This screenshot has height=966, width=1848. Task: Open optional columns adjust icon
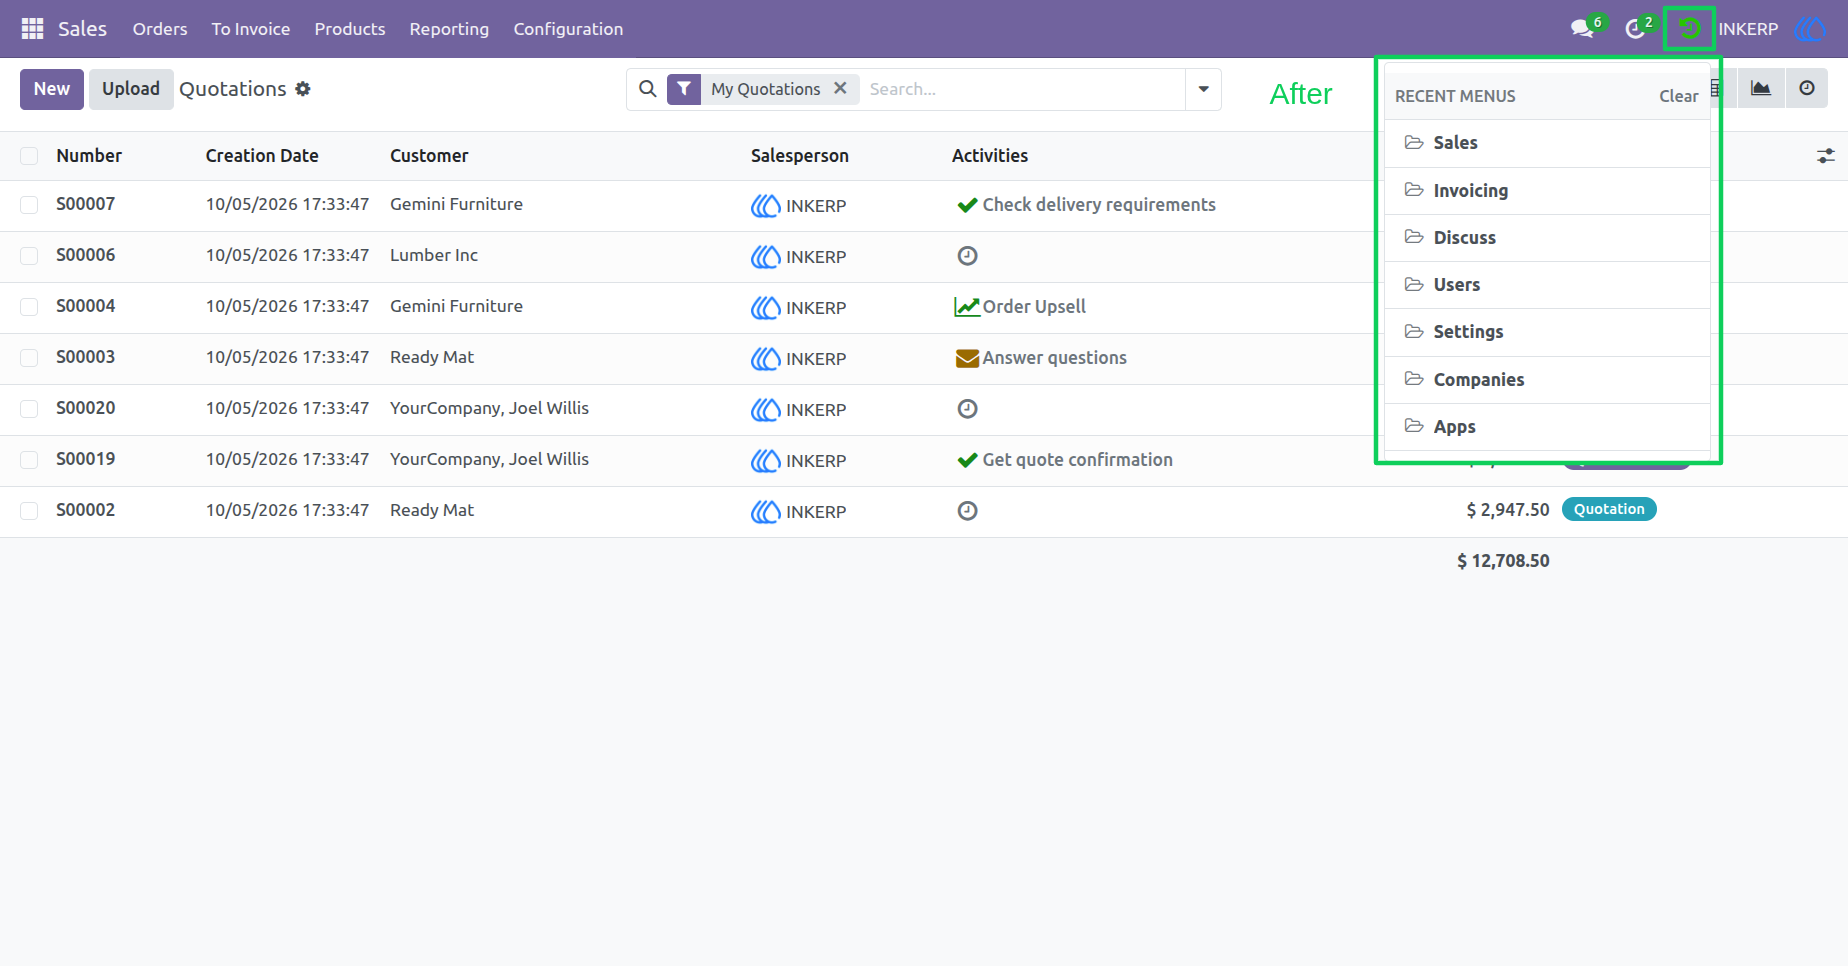pos(1825,156)
